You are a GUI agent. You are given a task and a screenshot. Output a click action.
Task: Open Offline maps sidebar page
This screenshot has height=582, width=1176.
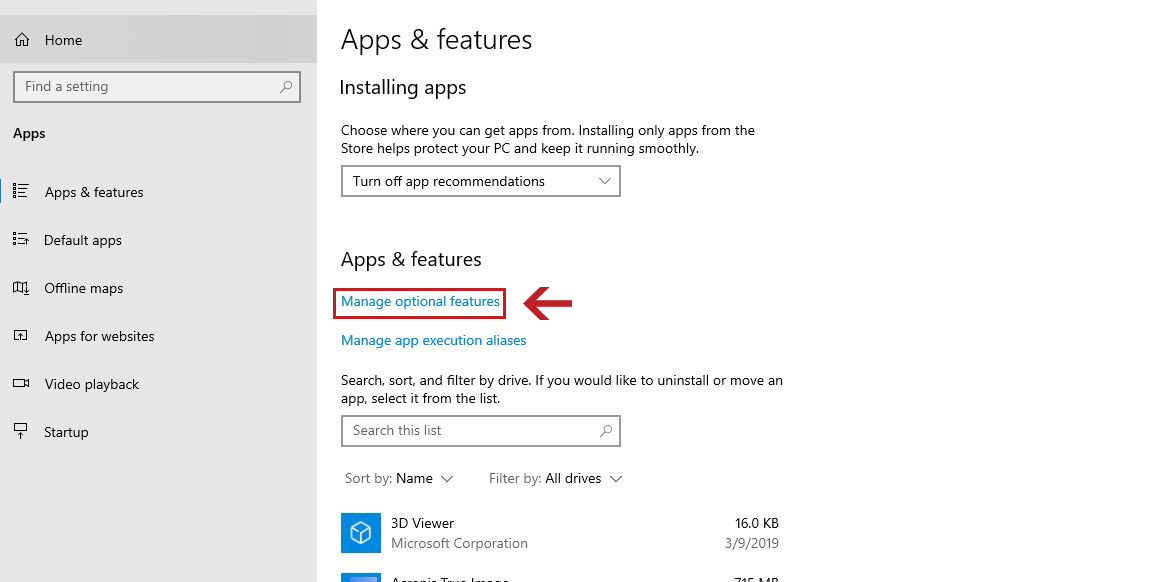(158, 288)
